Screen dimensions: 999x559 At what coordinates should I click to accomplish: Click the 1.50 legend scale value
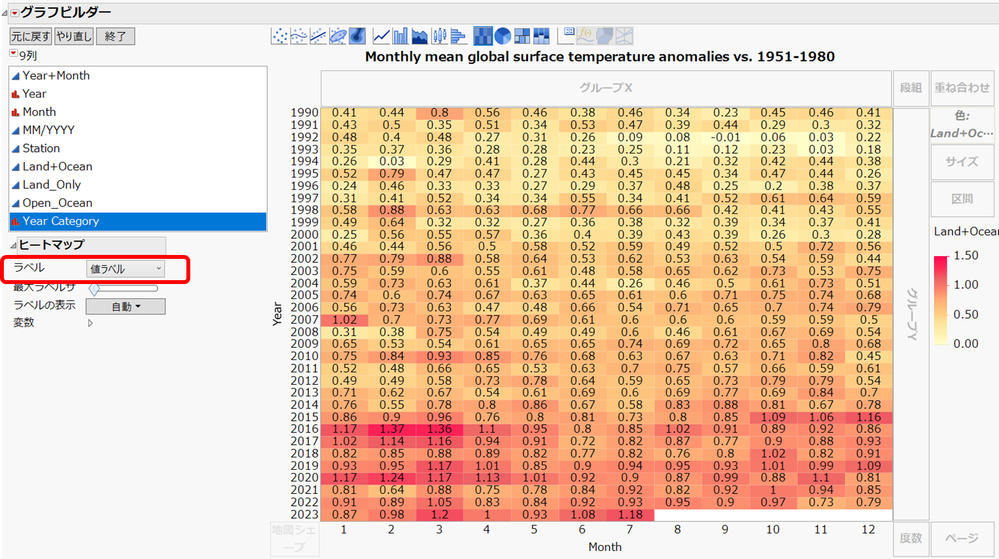click(x=966, y=256)
